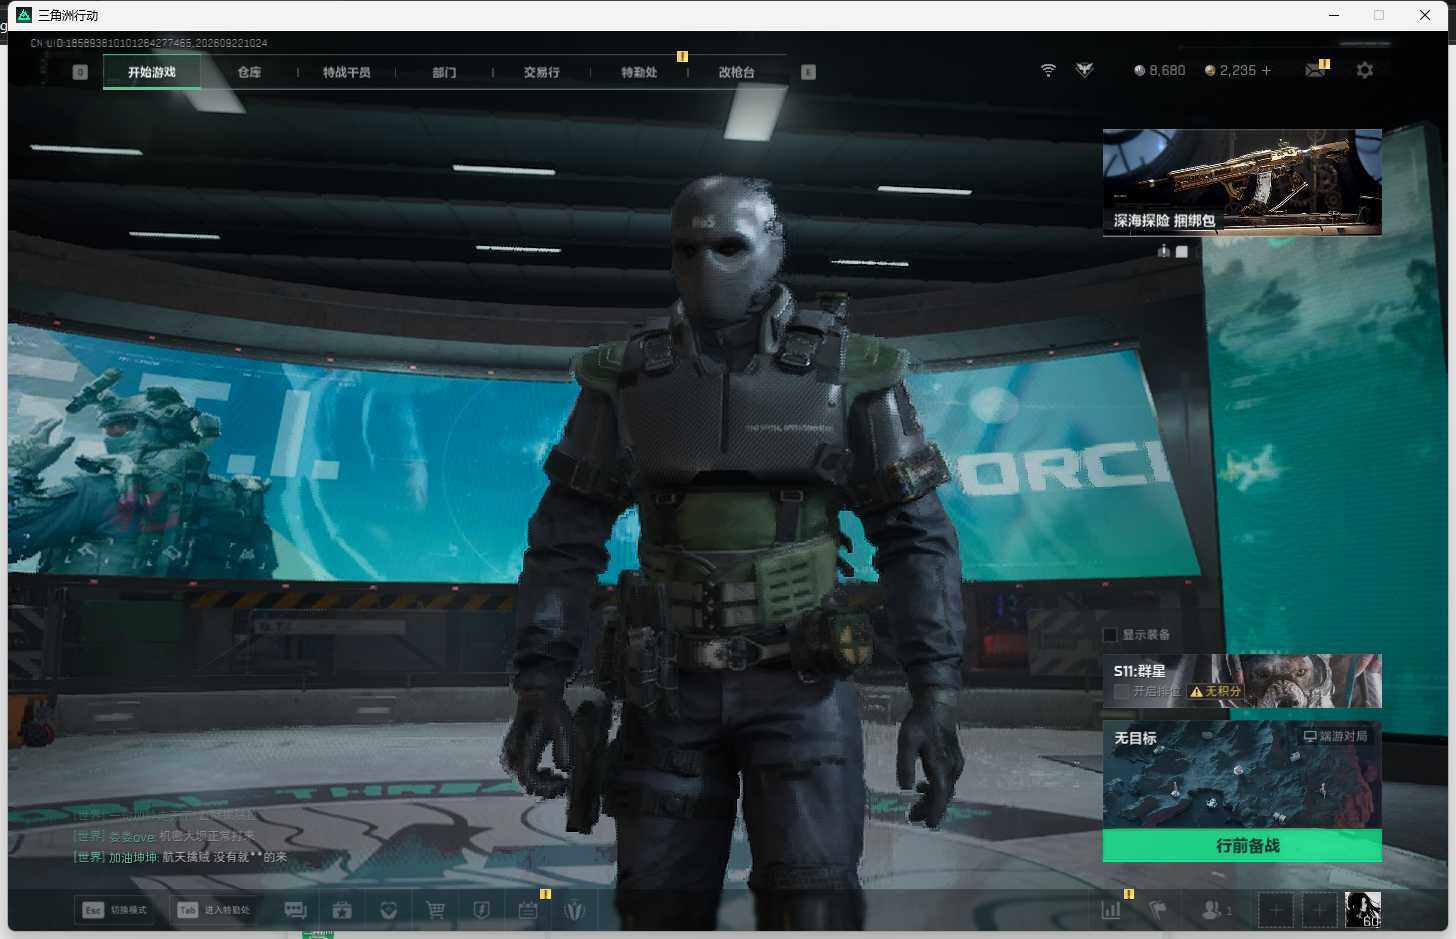Open the mail envelope icon
This screenshot has width=1456, height=939.
coord(1315,70)
